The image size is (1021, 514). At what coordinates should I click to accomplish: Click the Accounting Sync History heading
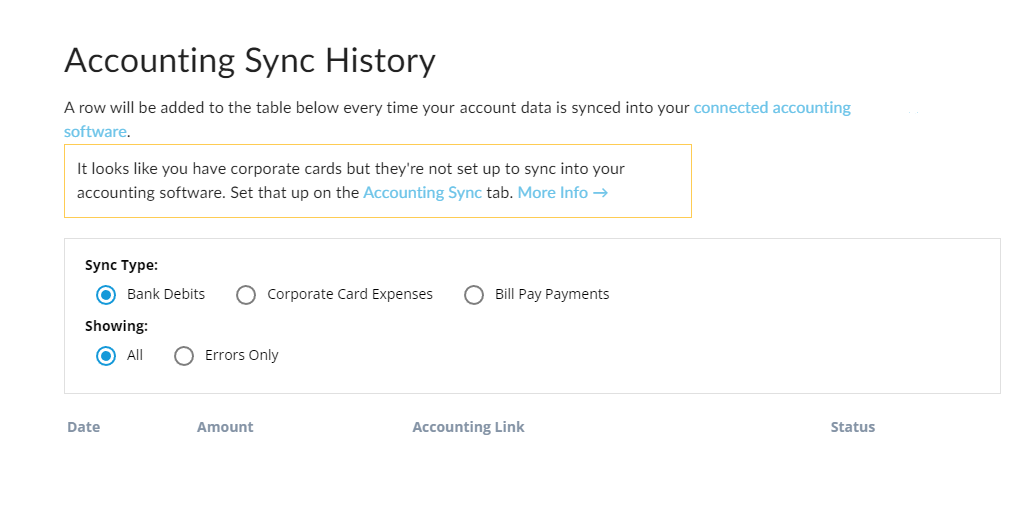pyautogui.click(x=250, y=61)
